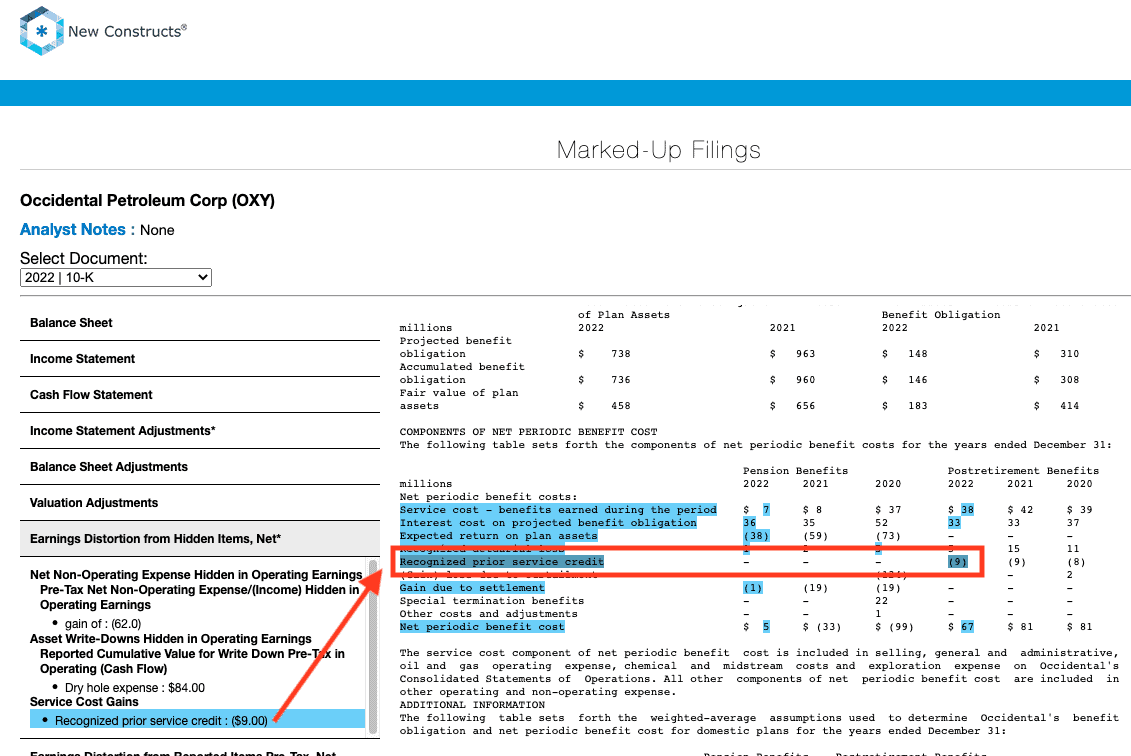This screenshot has width=1131, height=756.
Task: Select Income Statement in the sidebar
Action: tap(200, 359)
